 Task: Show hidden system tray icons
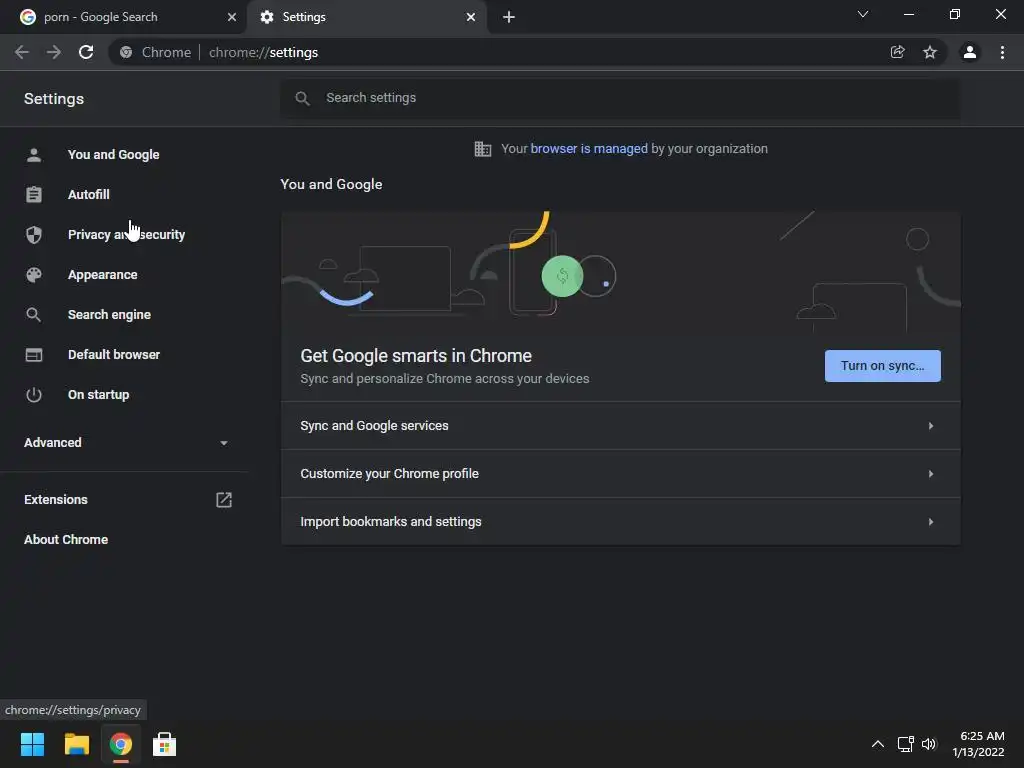click(x=878, y=744)
